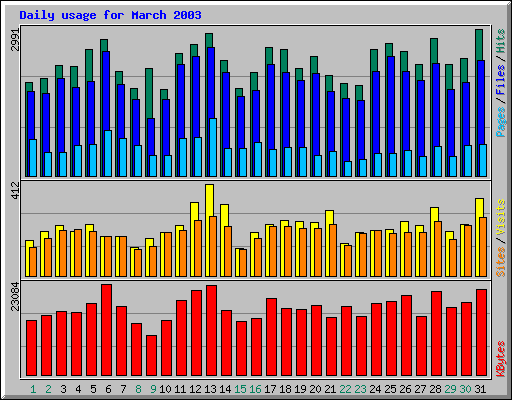Click day 29 on the x-axis
Image resolution: width=512 pixels, height=400 pixels.
click(450, 389)
